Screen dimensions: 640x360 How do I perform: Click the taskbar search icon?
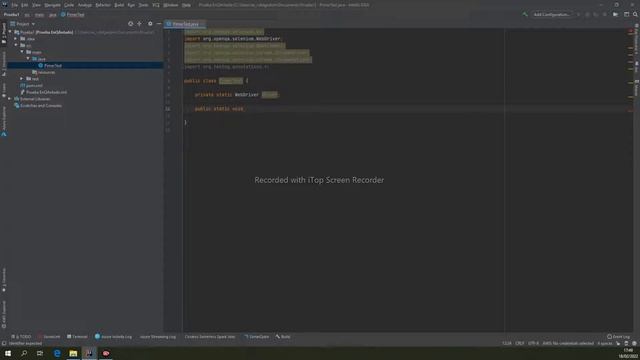pos(24,353)
